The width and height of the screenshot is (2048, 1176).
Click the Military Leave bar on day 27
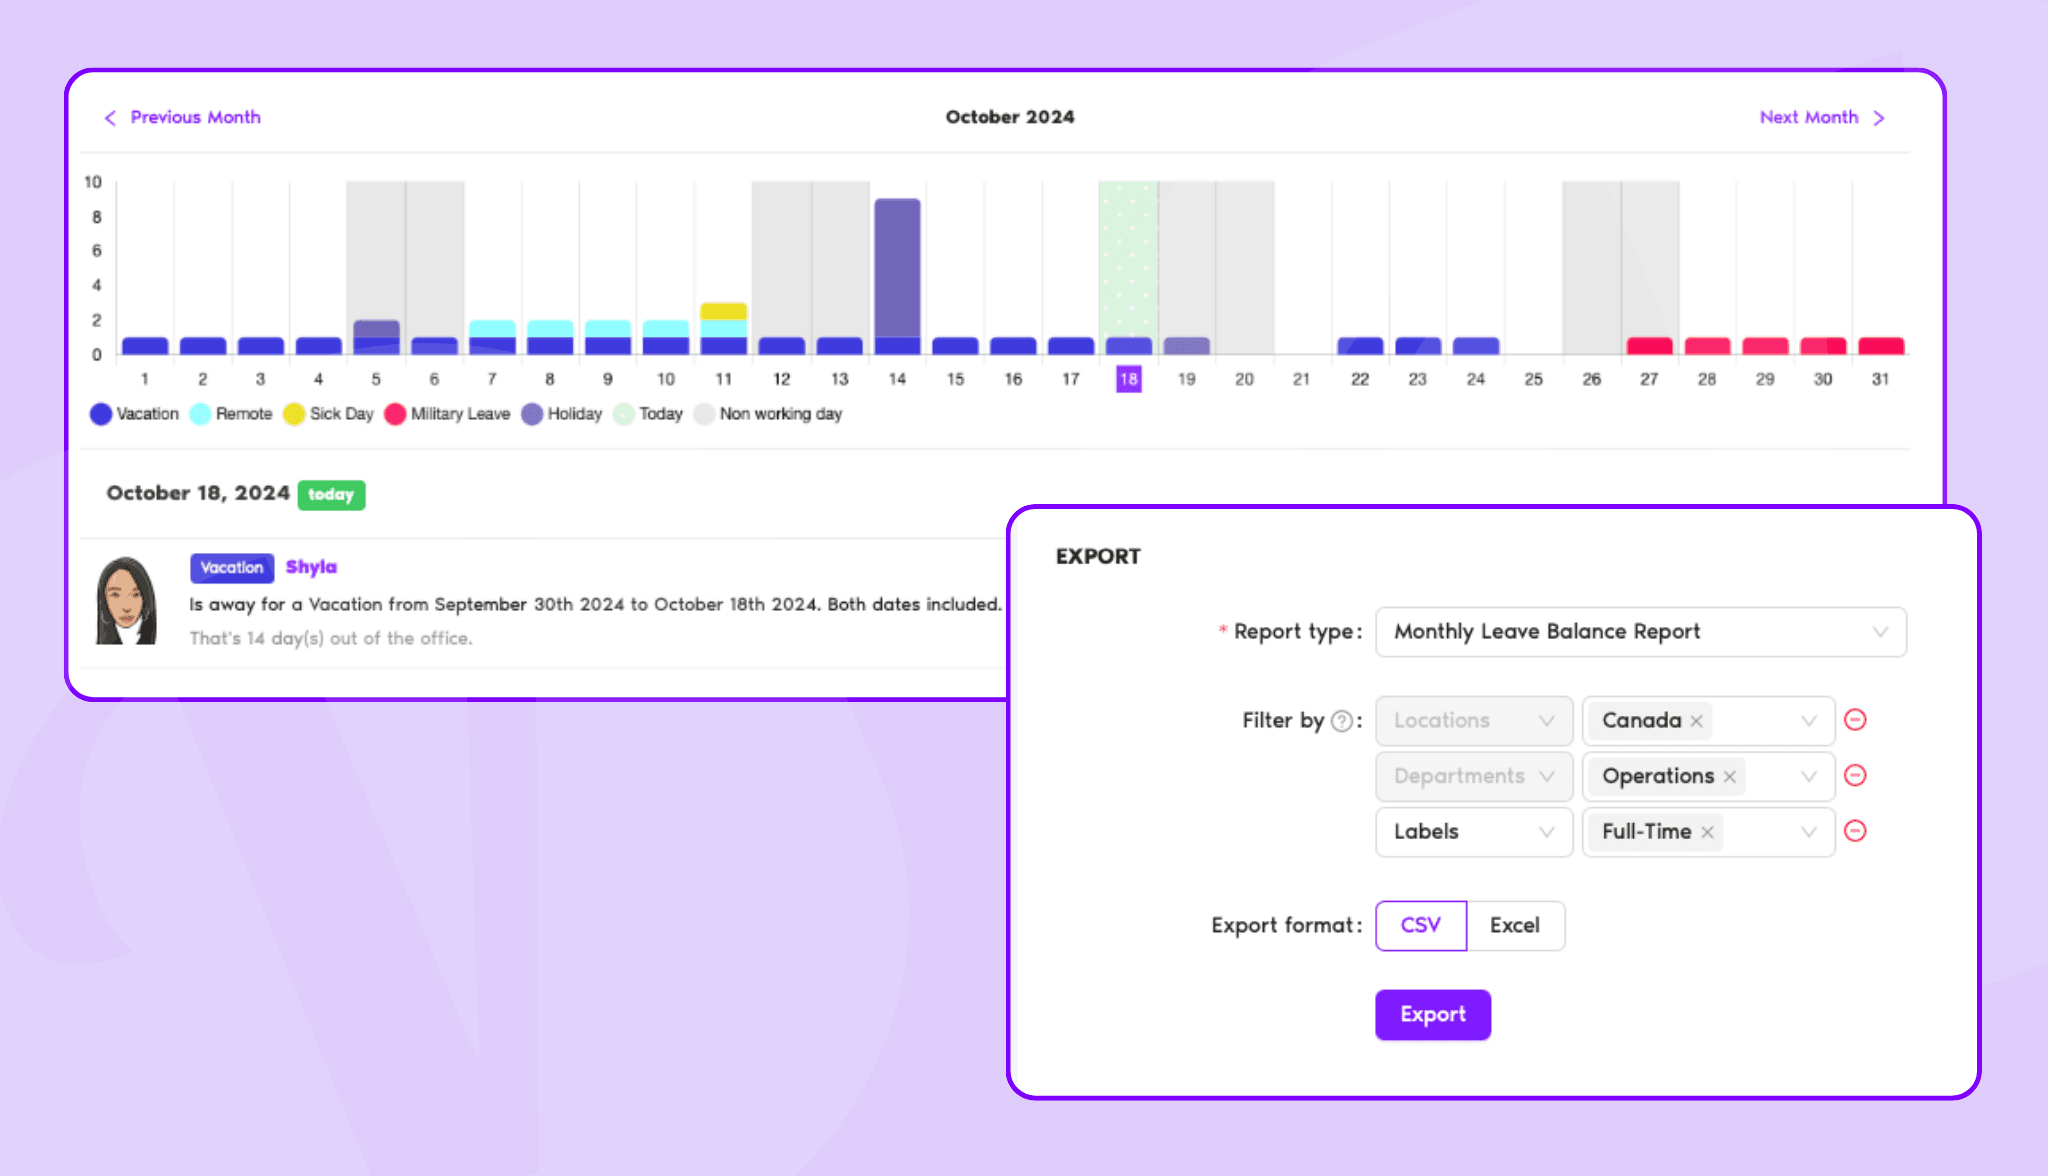pos(1650,346)
